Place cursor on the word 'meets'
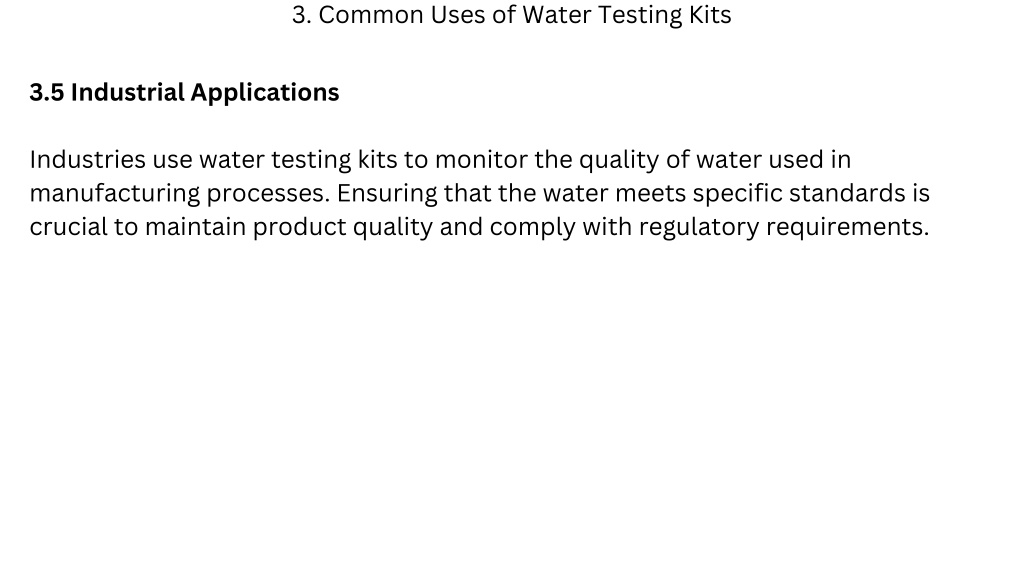1024x576 pixels. click(650, 194)
